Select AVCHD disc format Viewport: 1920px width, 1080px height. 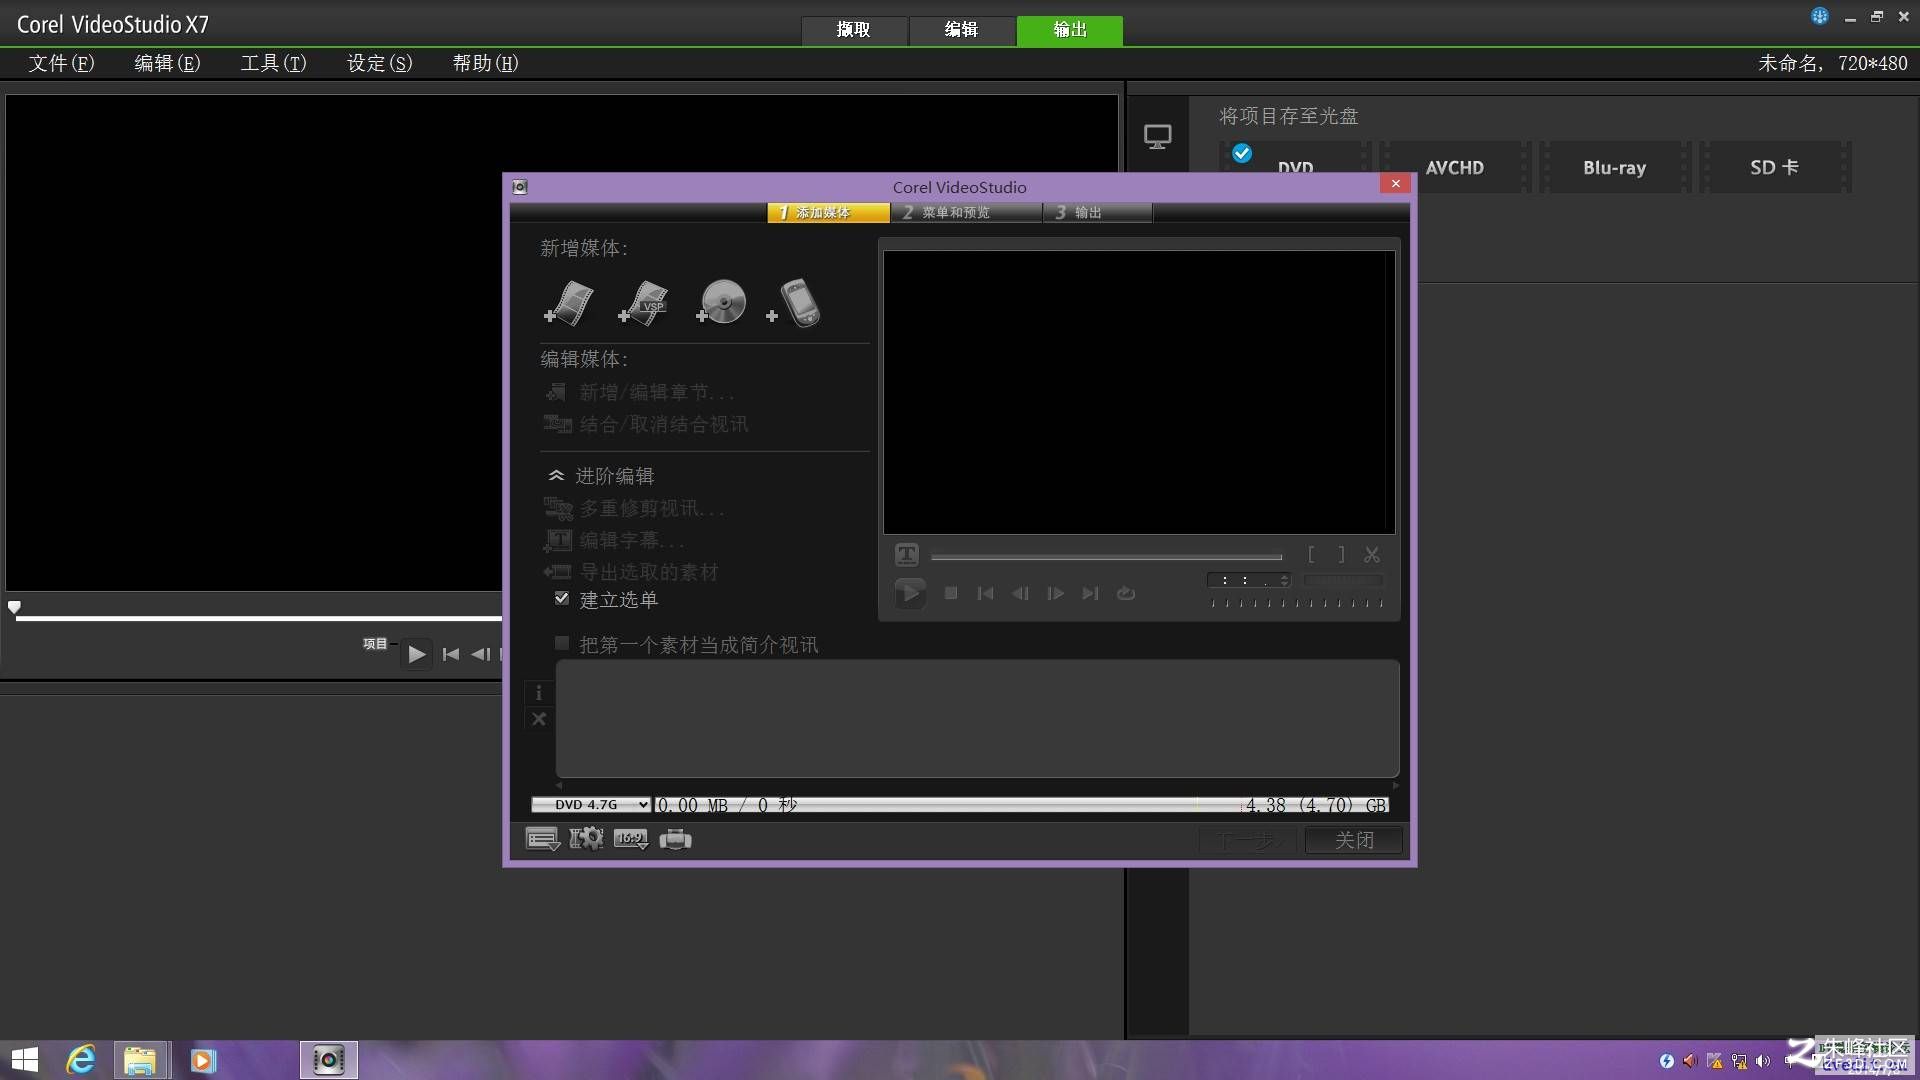coord(1454,168)
